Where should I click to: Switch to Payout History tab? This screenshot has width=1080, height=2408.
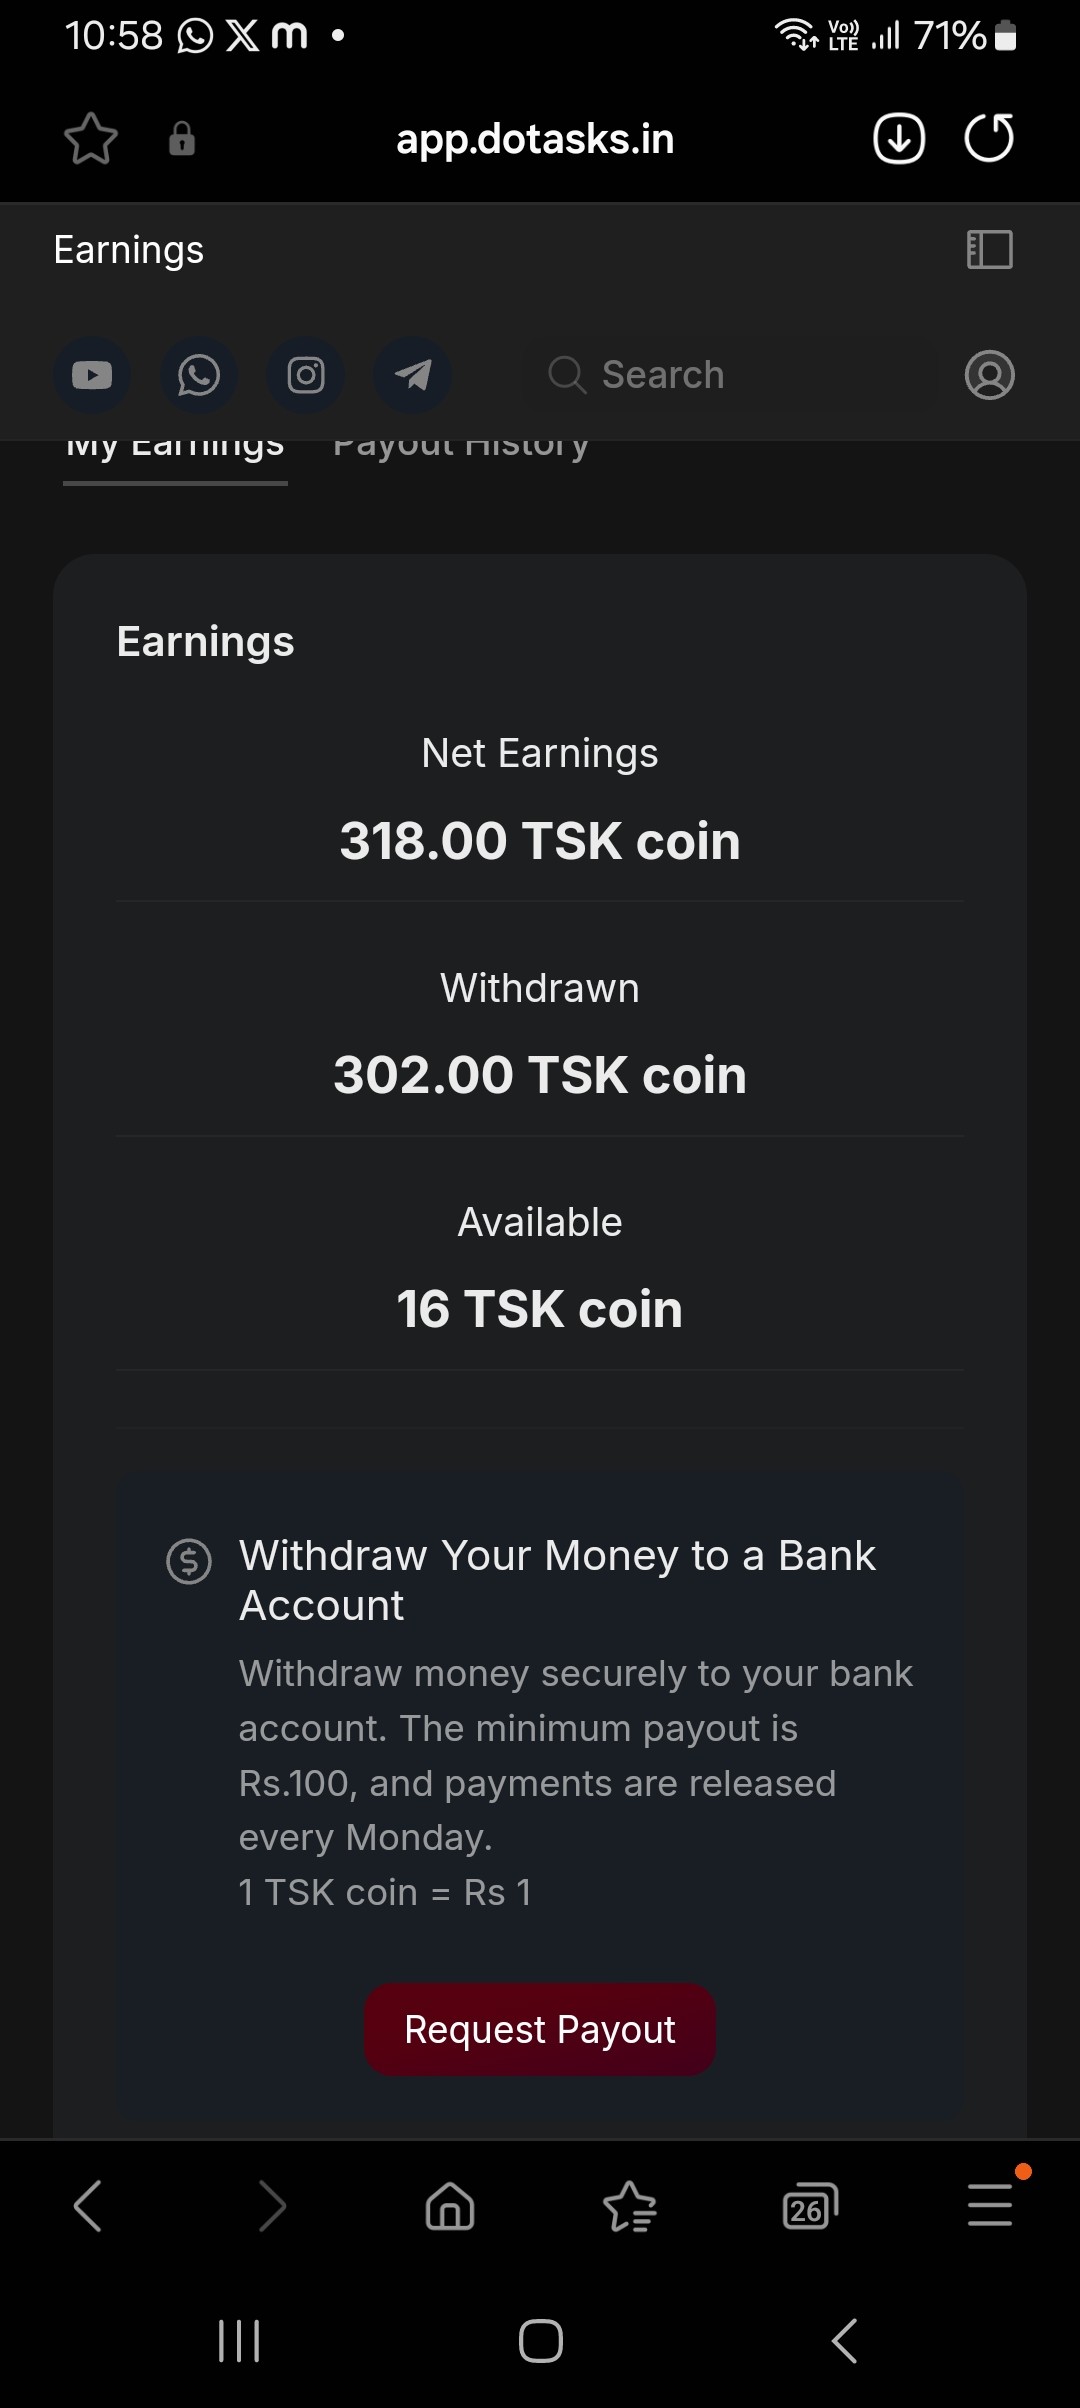pos(461,450)
